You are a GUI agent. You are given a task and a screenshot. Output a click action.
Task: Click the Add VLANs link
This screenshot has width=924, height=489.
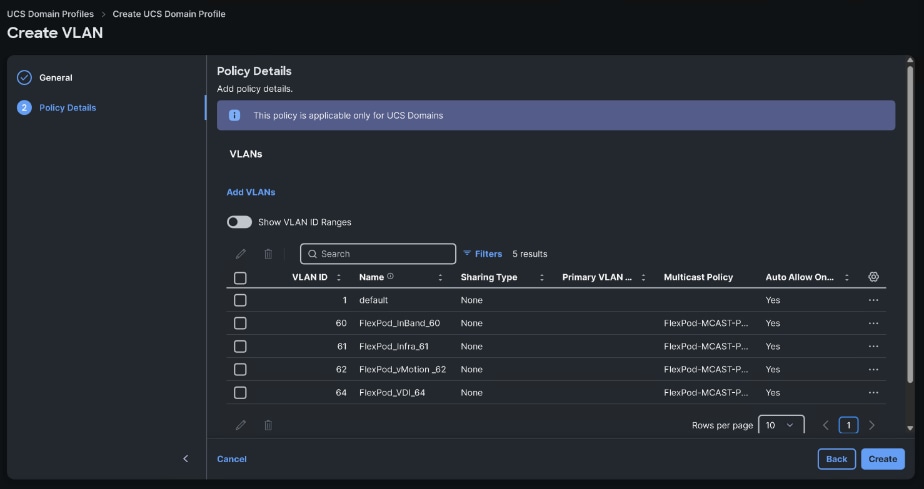(x=251, y=192)
